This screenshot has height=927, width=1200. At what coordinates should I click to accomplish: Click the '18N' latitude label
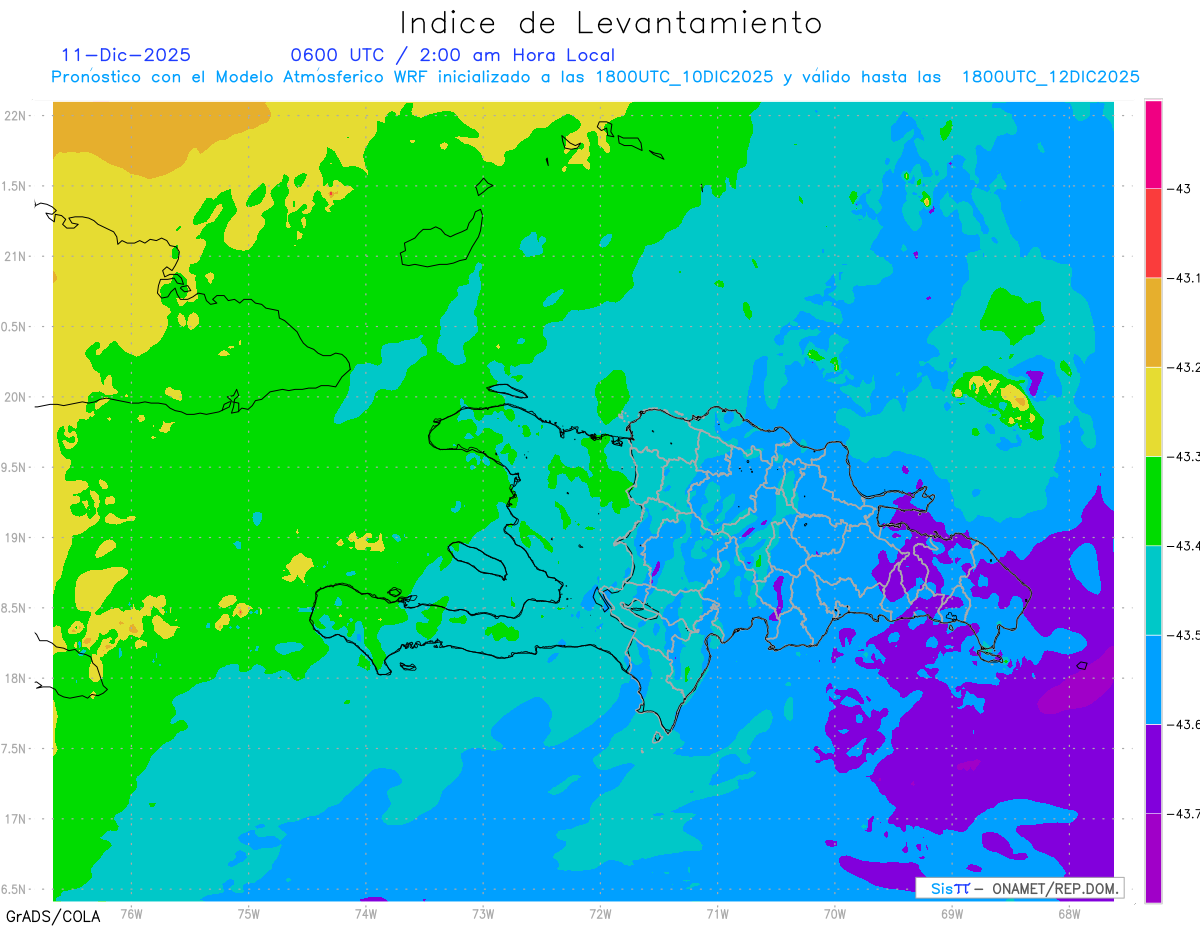tap(15, 679)
